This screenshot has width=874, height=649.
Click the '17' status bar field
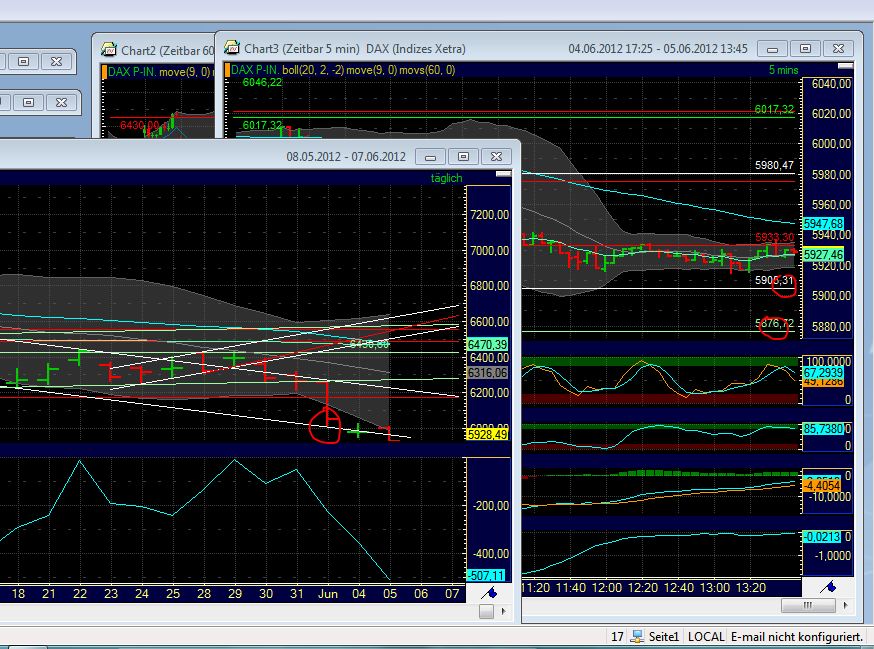(616, 636)
